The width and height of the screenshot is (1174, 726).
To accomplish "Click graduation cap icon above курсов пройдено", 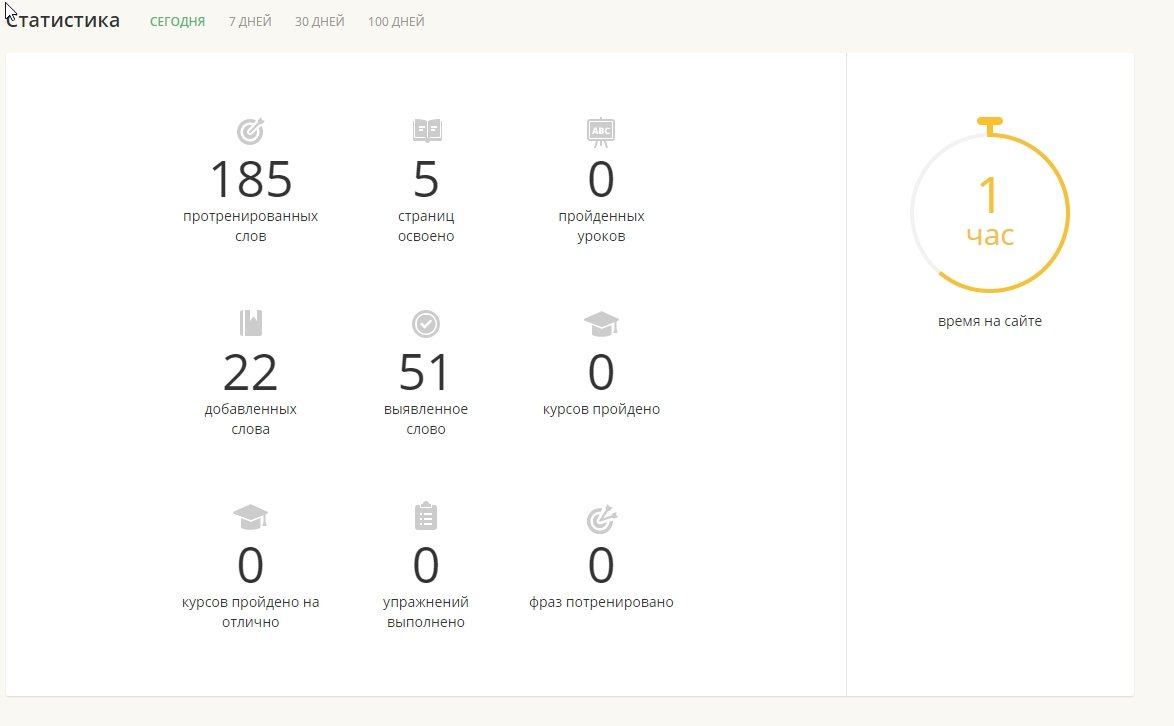I will tap(601, 324).
